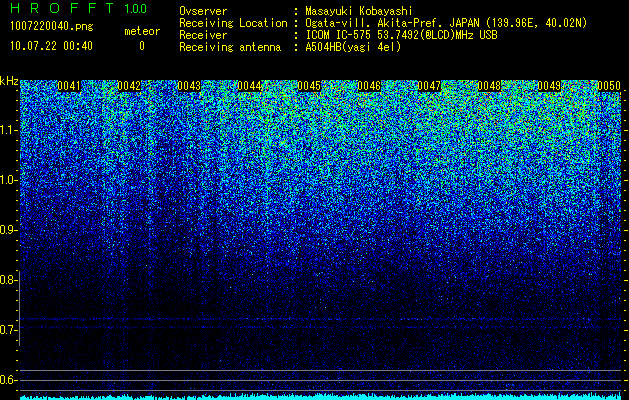
Task: Click the 0048 time marker
Action: point(489,86)
